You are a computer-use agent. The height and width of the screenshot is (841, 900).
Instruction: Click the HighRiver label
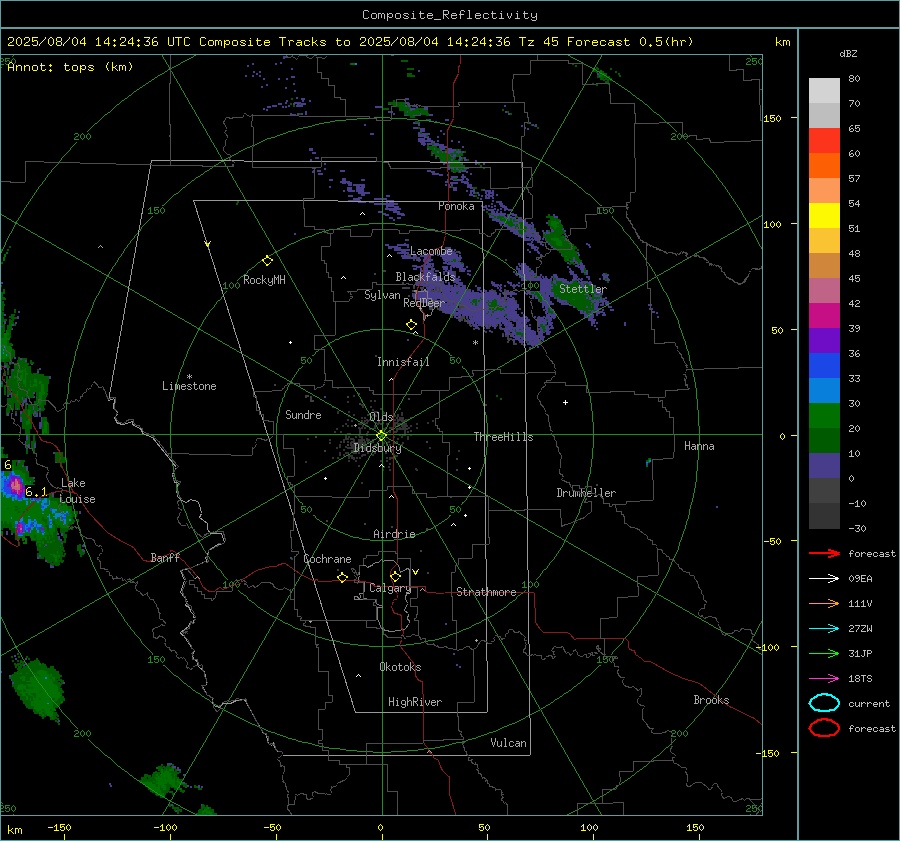[x=415, y=702]
